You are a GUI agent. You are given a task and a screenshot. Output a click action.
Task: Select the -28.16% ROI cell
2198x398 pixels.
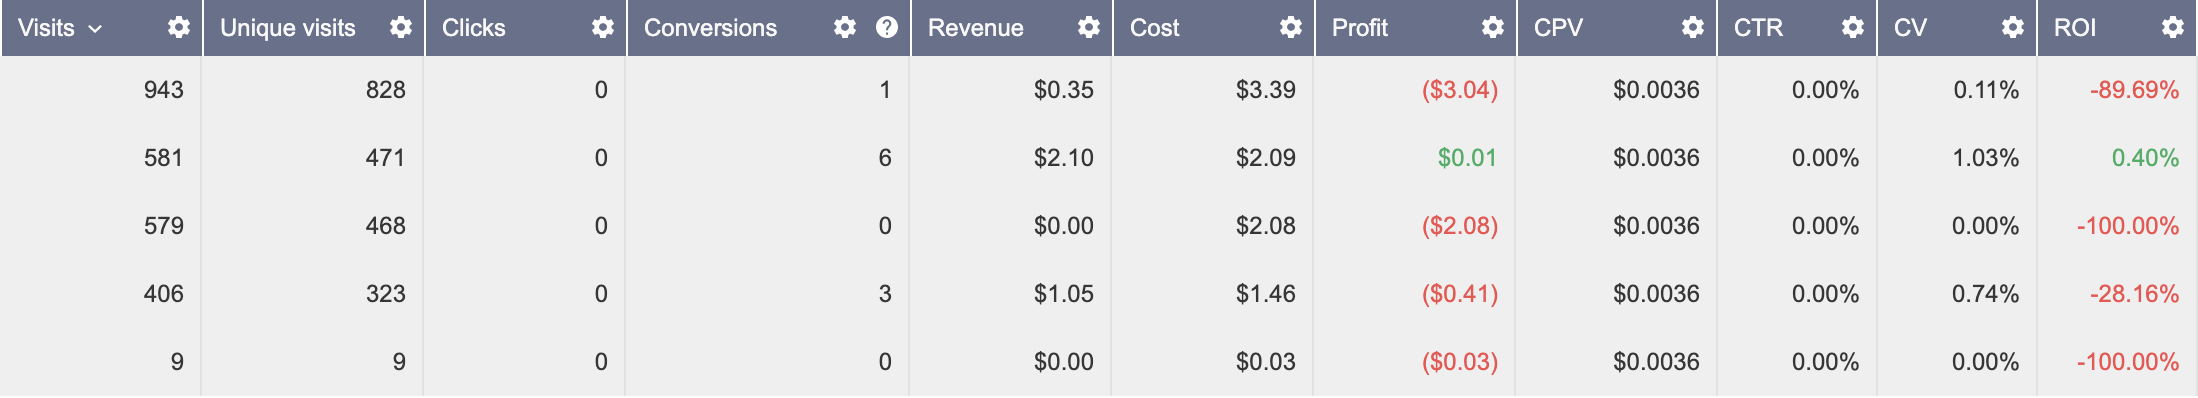point(2134,294)
